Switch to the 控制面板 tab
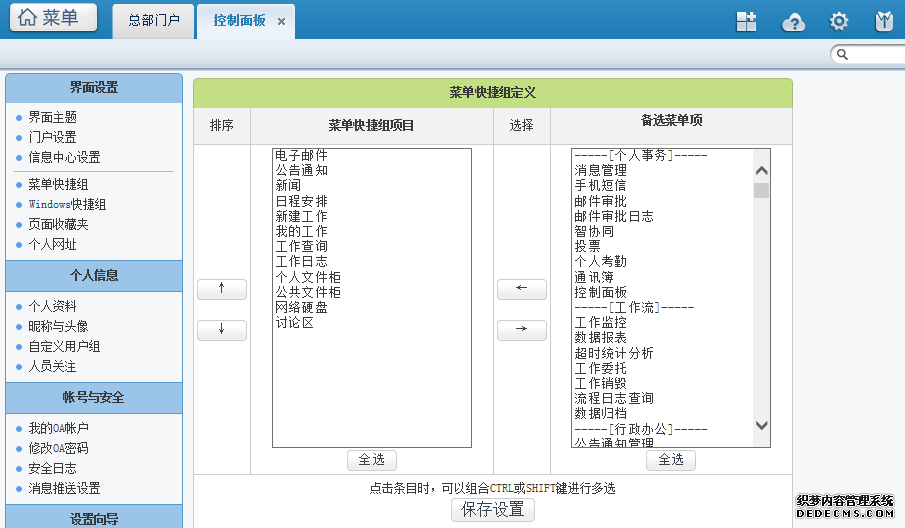The image size is (905, 528). (240, 21)
